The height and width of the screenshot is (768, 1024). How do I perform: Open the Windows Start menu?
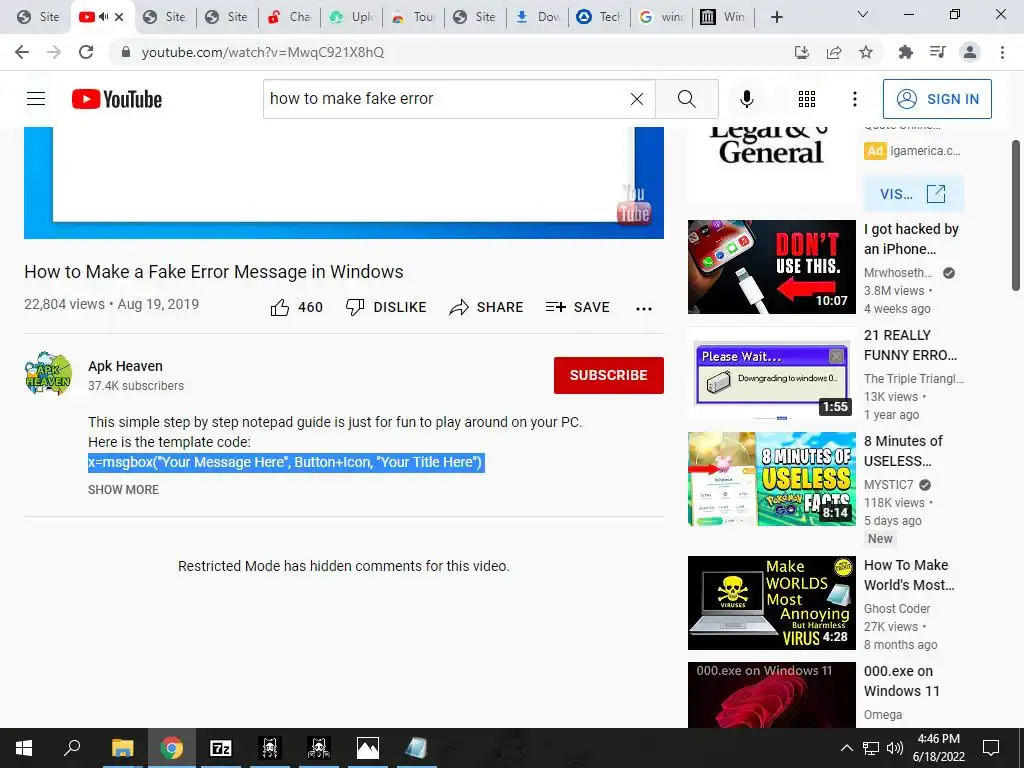click(24, 748)
